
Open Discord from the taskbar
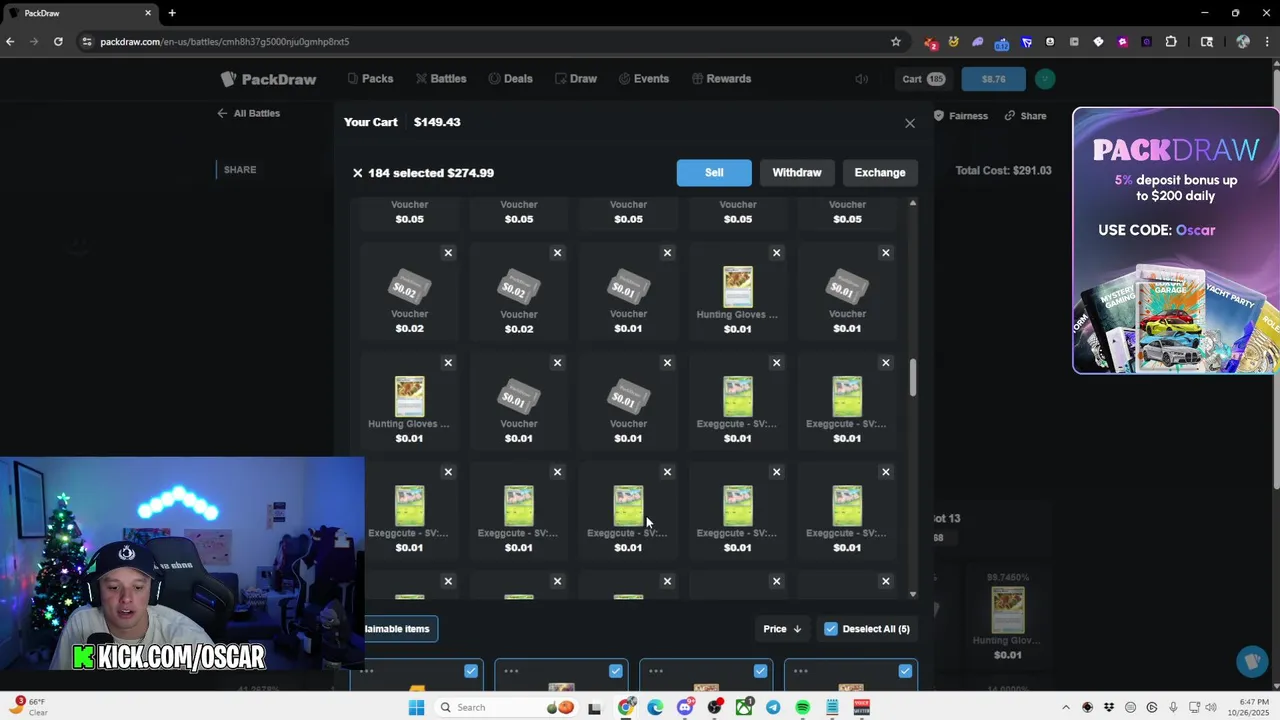coord(685,708)
